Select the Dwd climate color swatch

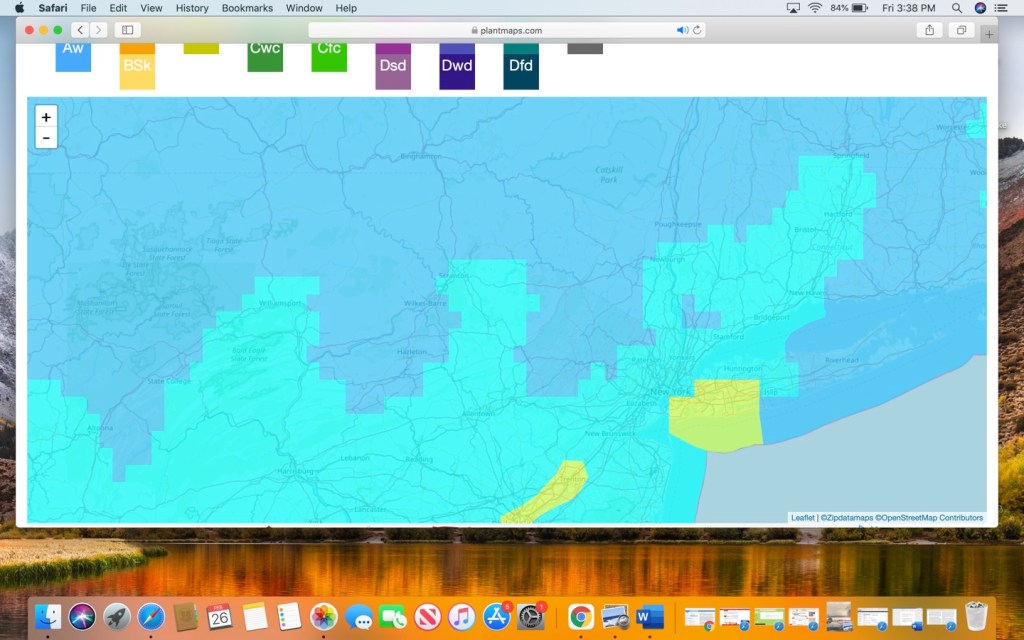(457, 67)
